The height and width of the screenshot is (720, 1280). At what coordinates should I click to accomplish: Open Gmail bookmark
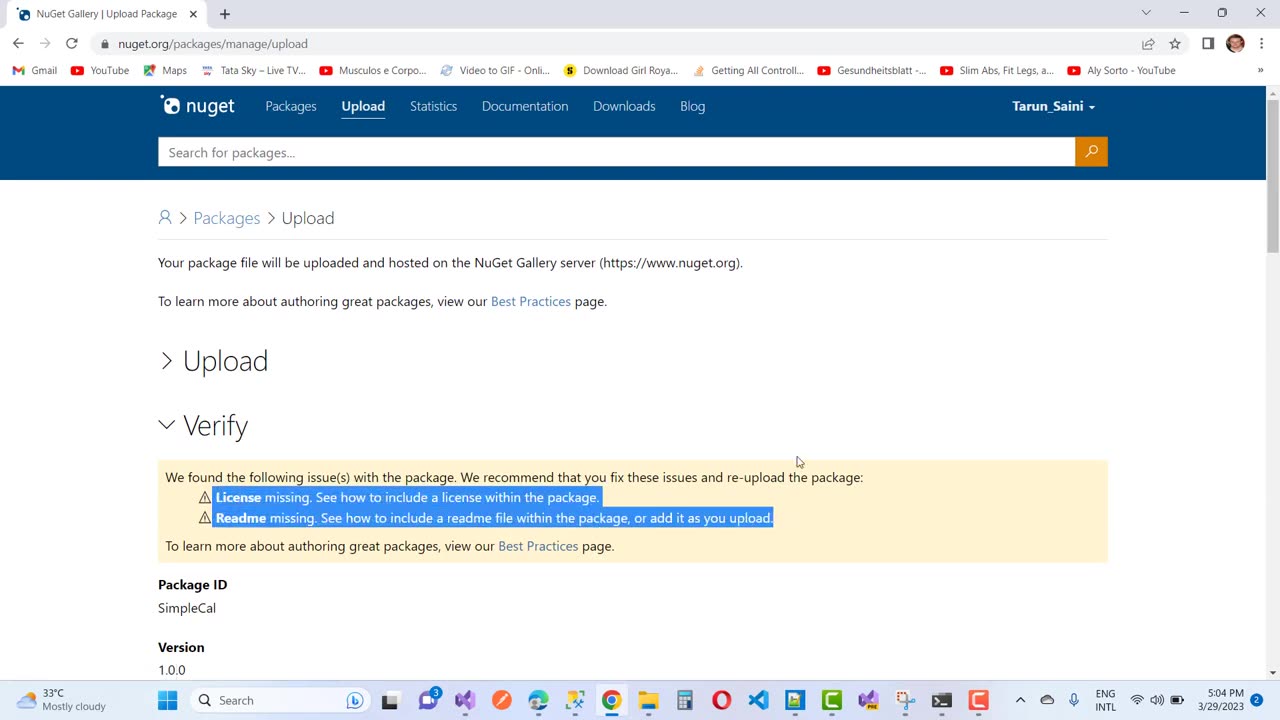(x=35, y=71)
